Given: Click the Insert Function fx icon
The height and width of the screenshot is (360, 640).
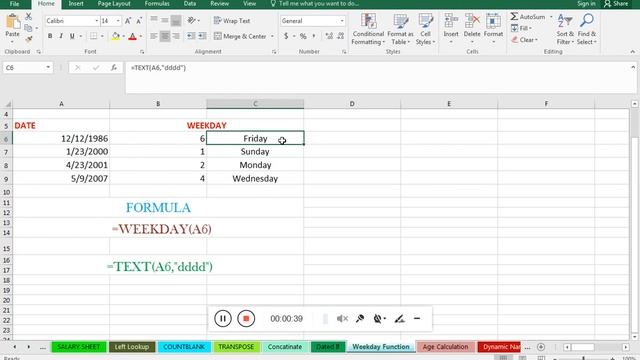Looking at the screenshot, I should tap(114, 68).
